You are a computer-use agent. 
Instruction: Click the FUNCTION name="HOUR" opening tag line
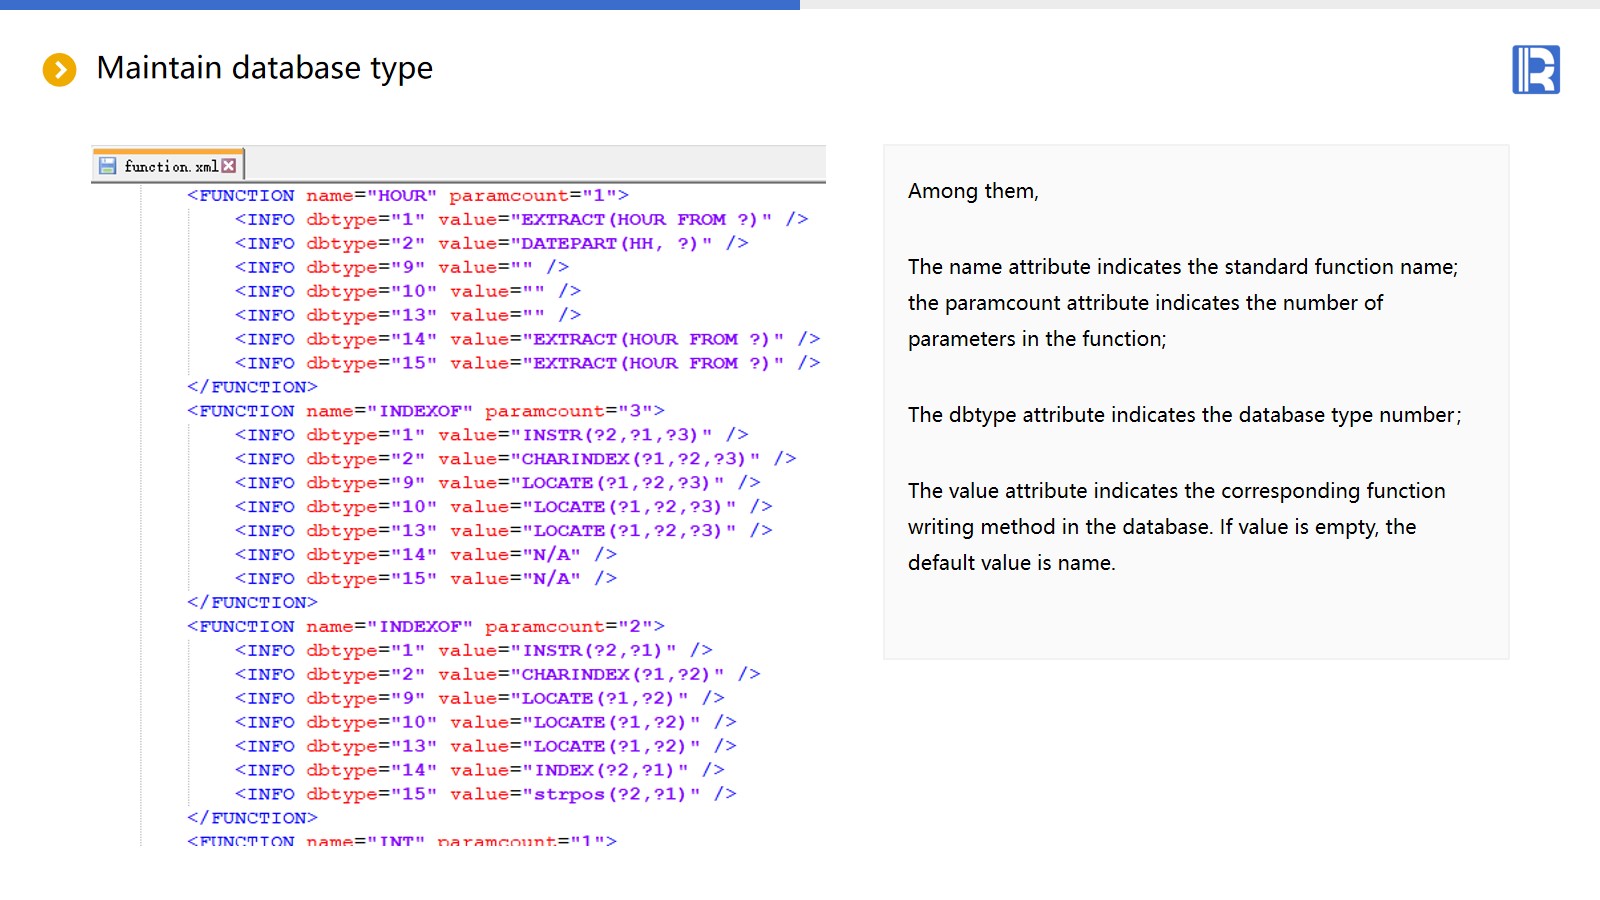407,195
